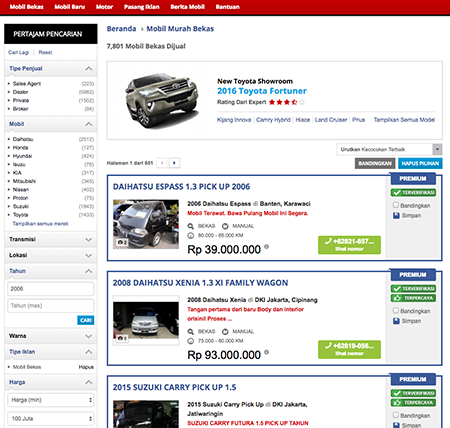
Task: Open the Motor menu item
Action: coord(104,7)
